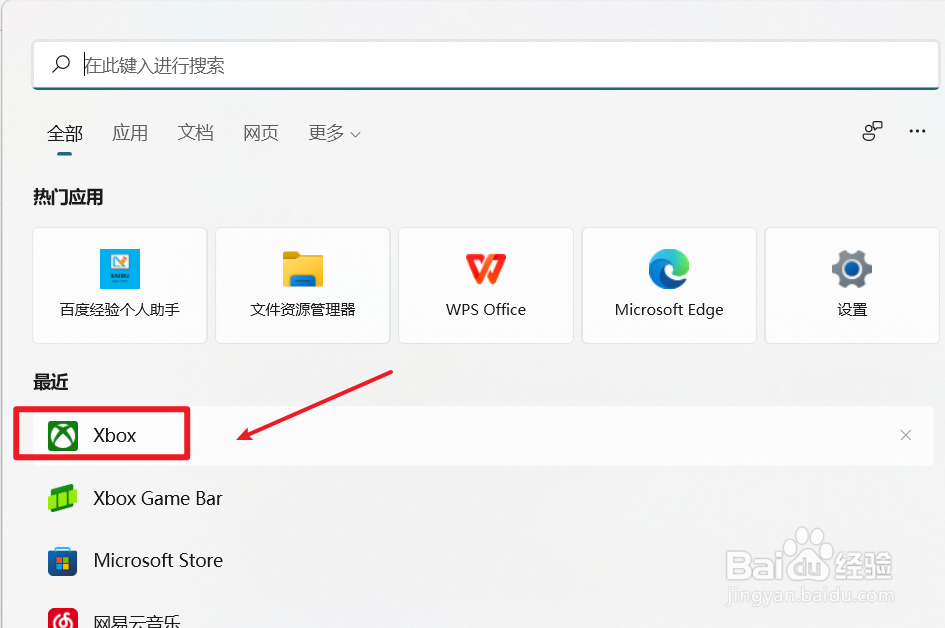Click the Xbox app icon
This screenshot has height=628, width=945.
point(63,435)
